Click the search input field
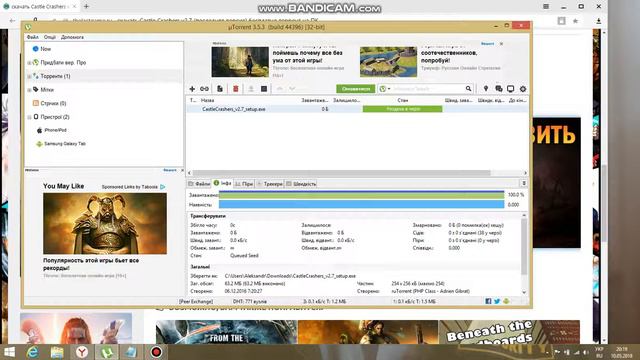This screenshot has width=640, height=360. point(428,89)
